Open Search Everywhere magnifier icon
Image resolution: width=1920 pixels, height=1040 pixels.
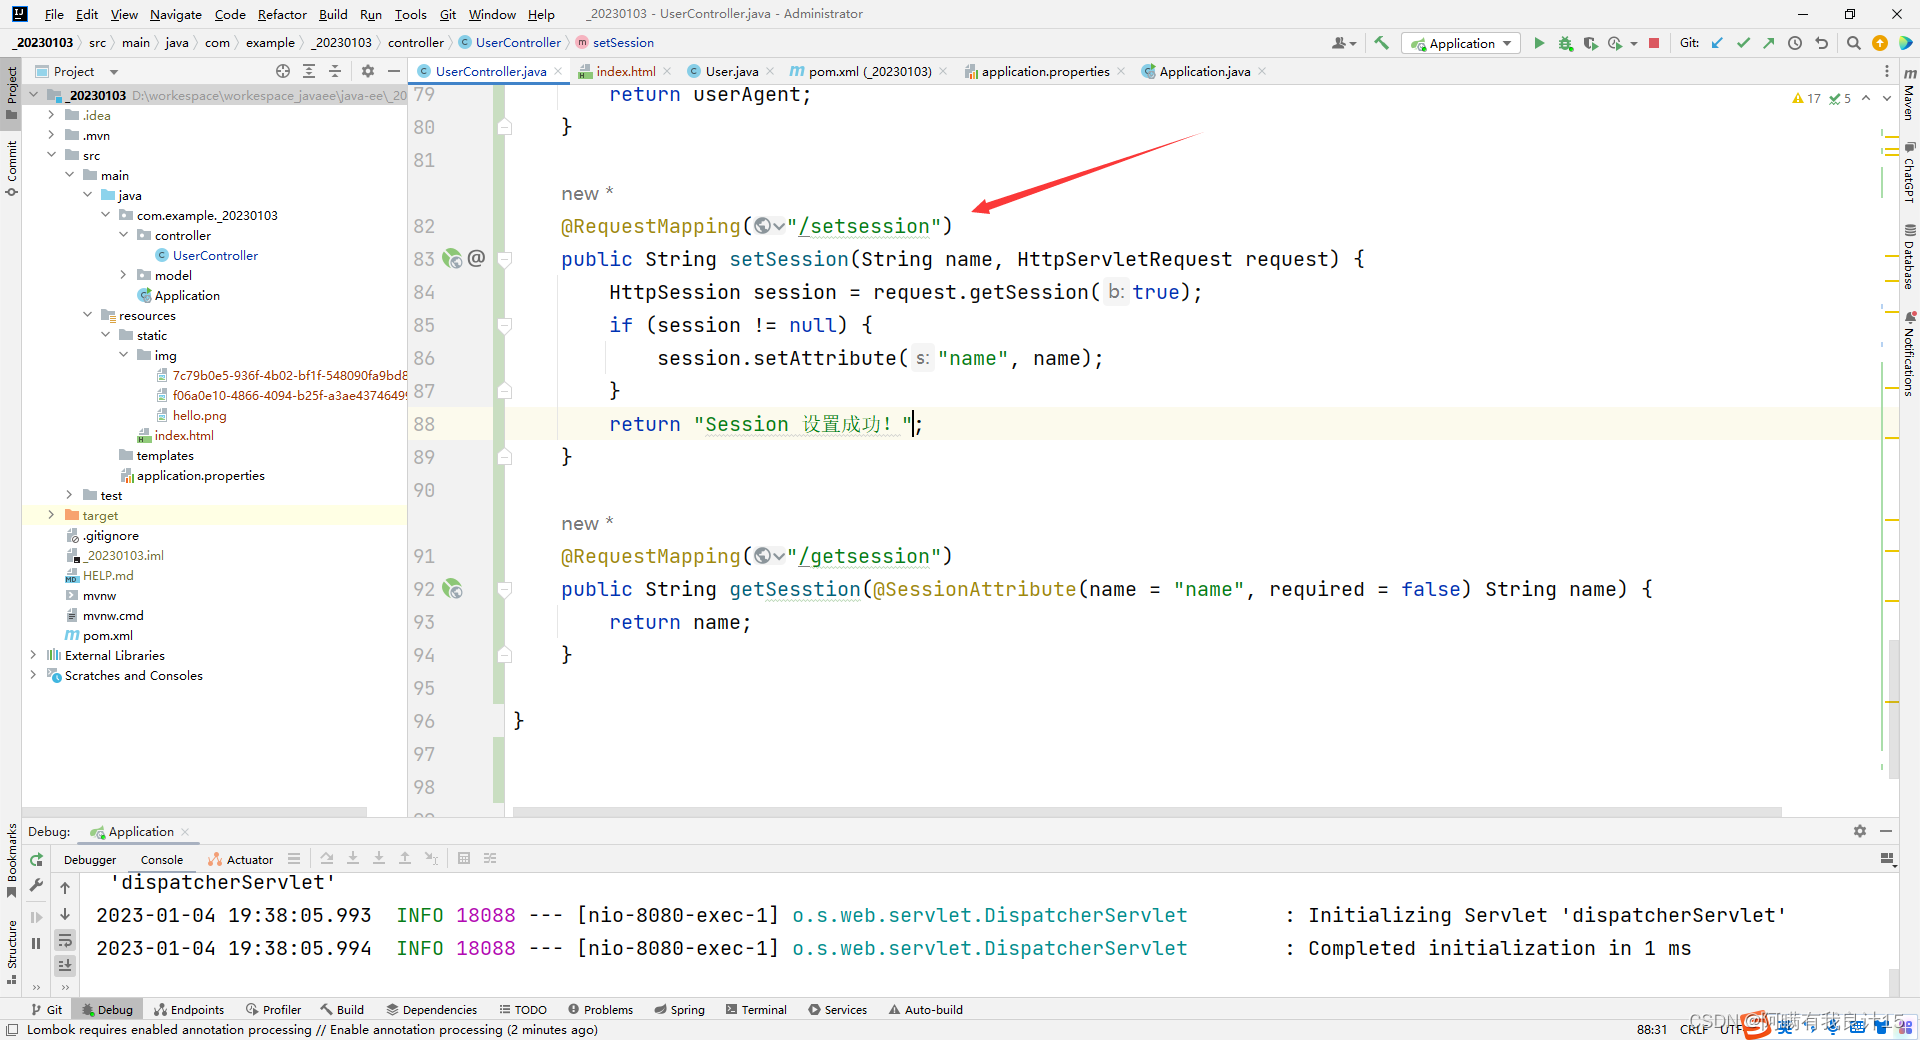tap(1853, 43)
